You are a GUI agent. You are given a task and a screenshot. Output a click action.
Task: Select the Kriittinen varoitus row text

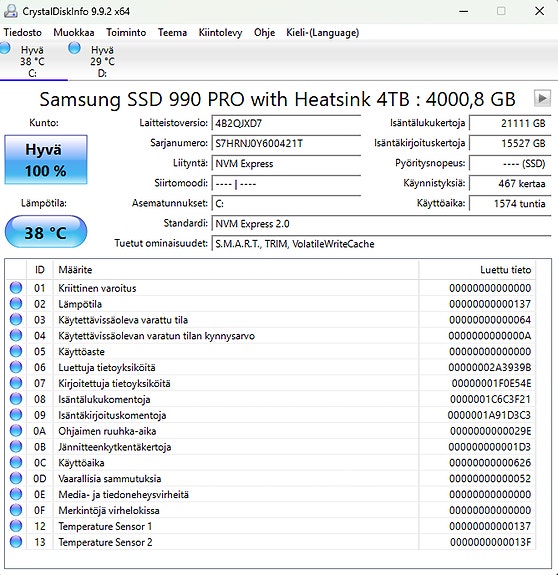click(x=97, y=288)
